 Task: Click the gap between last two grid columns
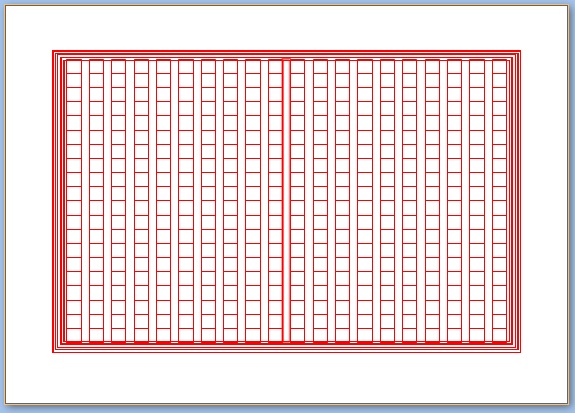[x=488, y=201]
